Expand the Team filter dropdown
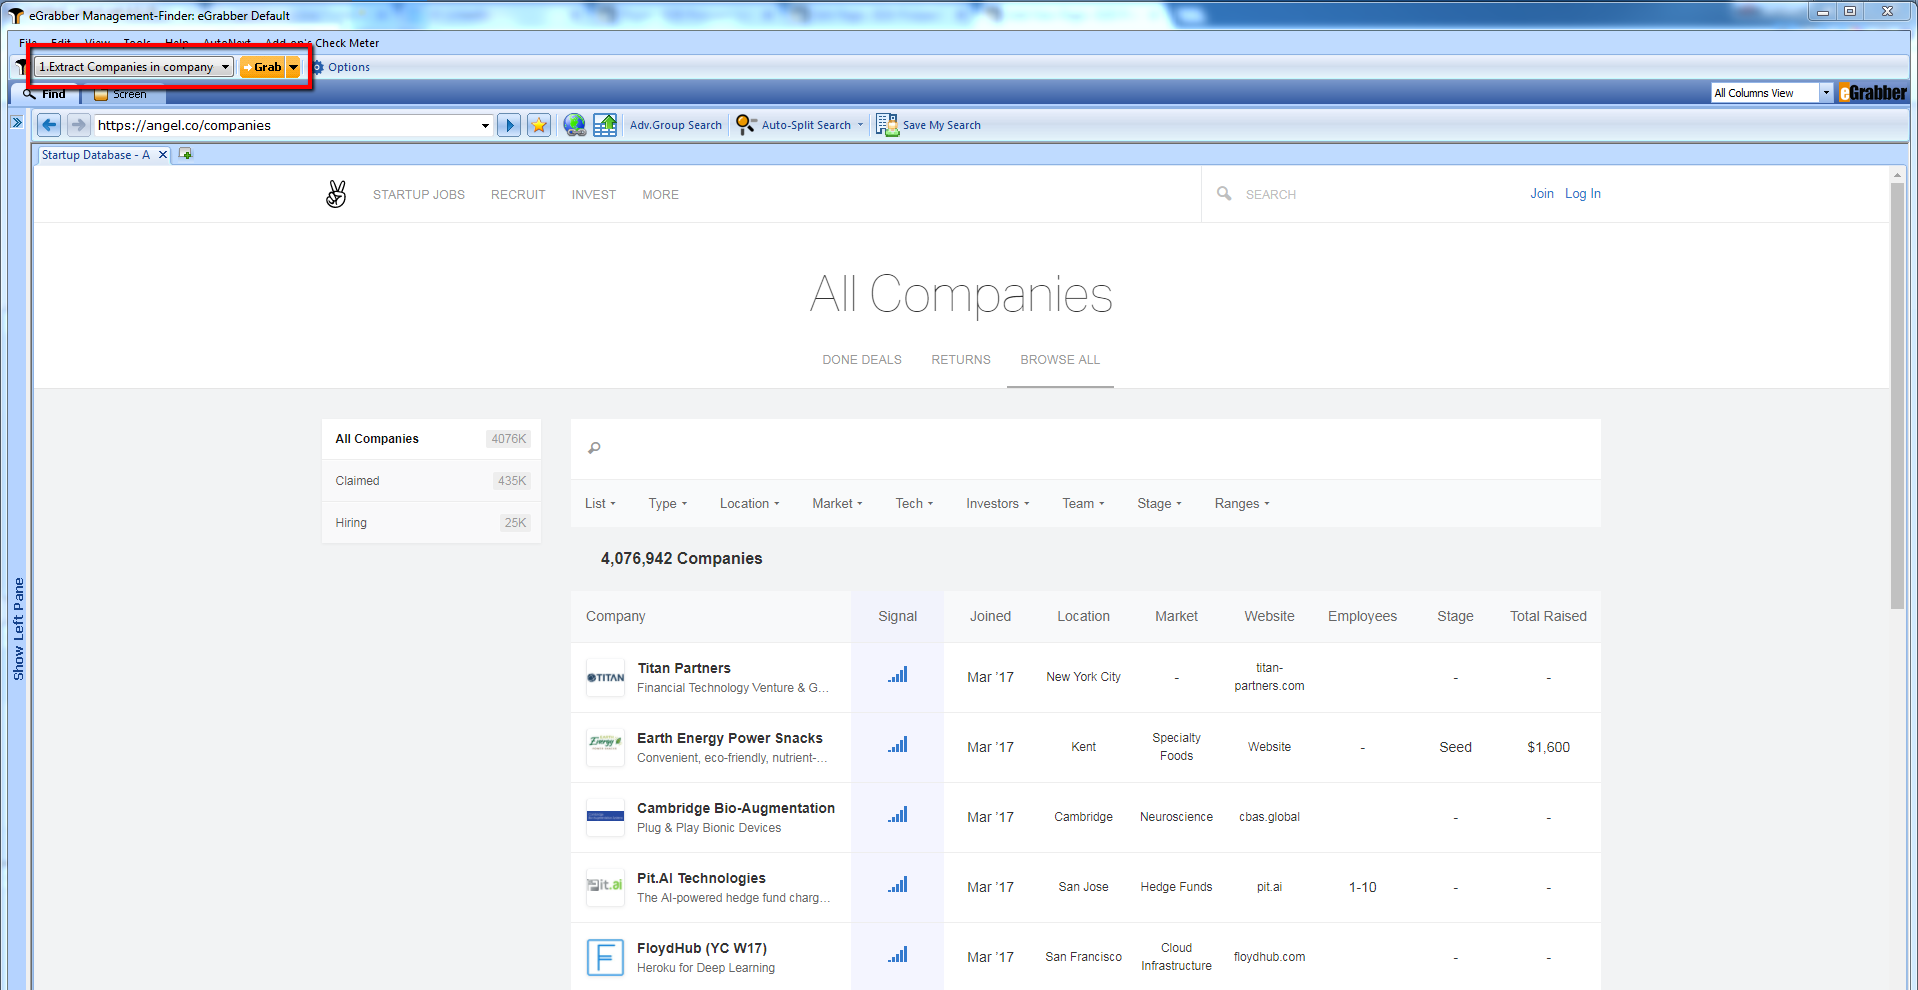Viewport: 1918px width, 990px height. [1083, 503]
